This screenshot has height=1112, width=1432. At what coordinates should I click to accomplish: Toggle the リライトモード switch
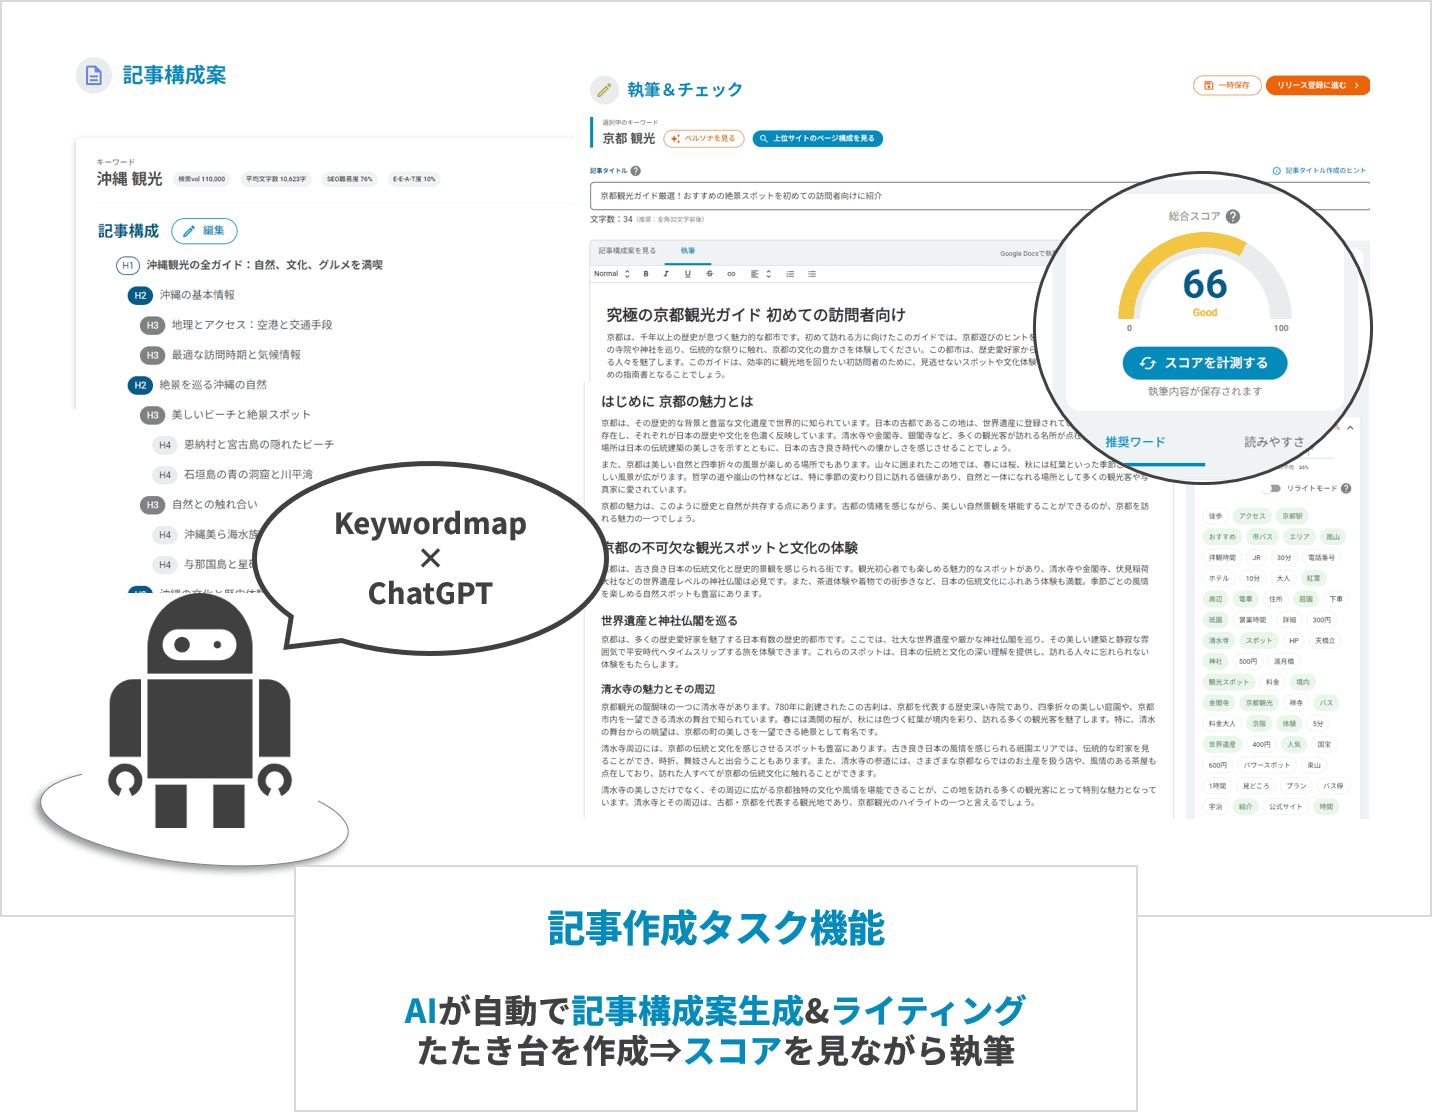[x=1272, y=488]
